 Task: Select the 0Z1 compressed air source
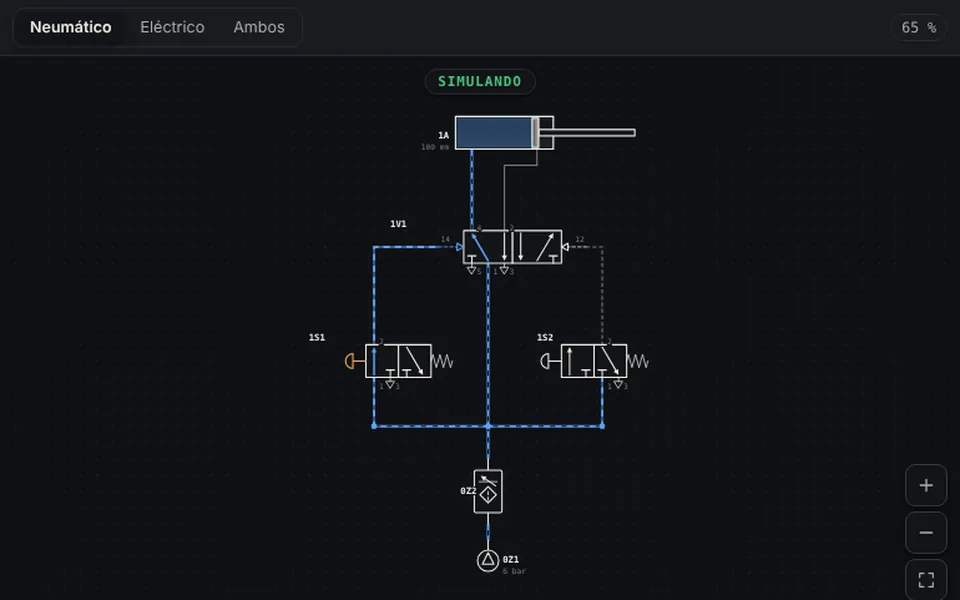coord(488,560)
